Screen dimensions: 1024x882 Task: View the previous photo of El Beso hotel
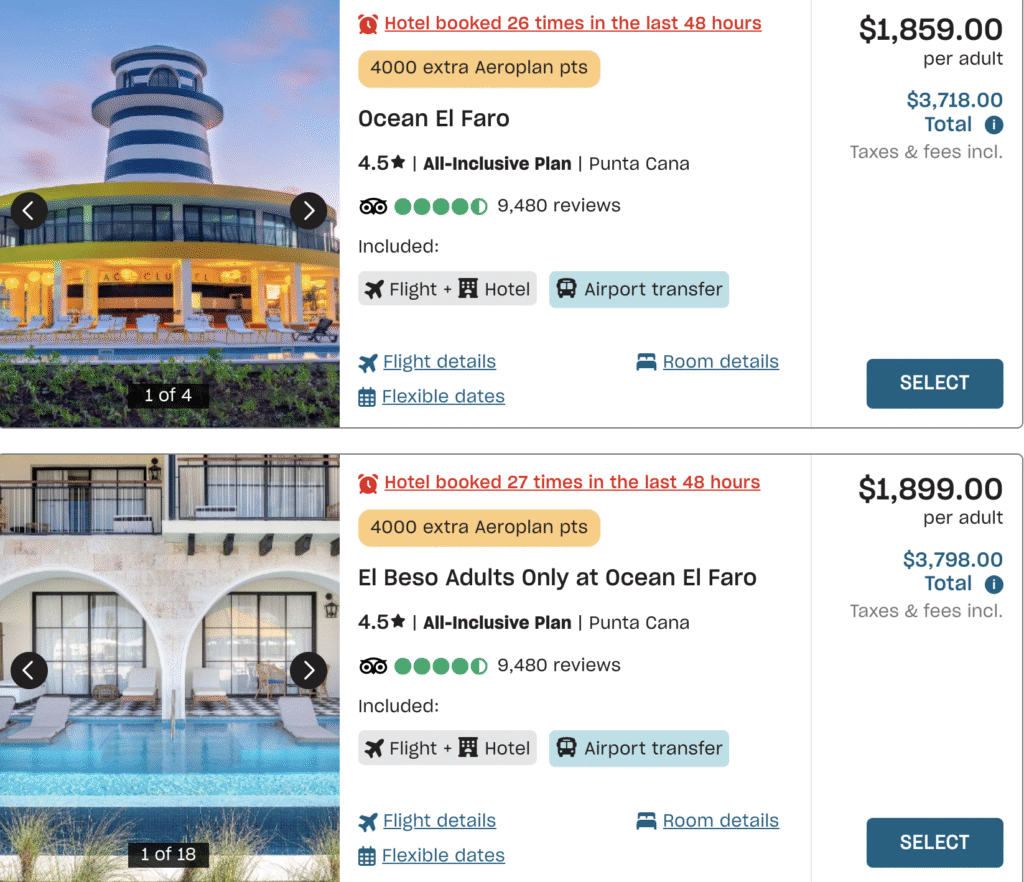point(28,670)
